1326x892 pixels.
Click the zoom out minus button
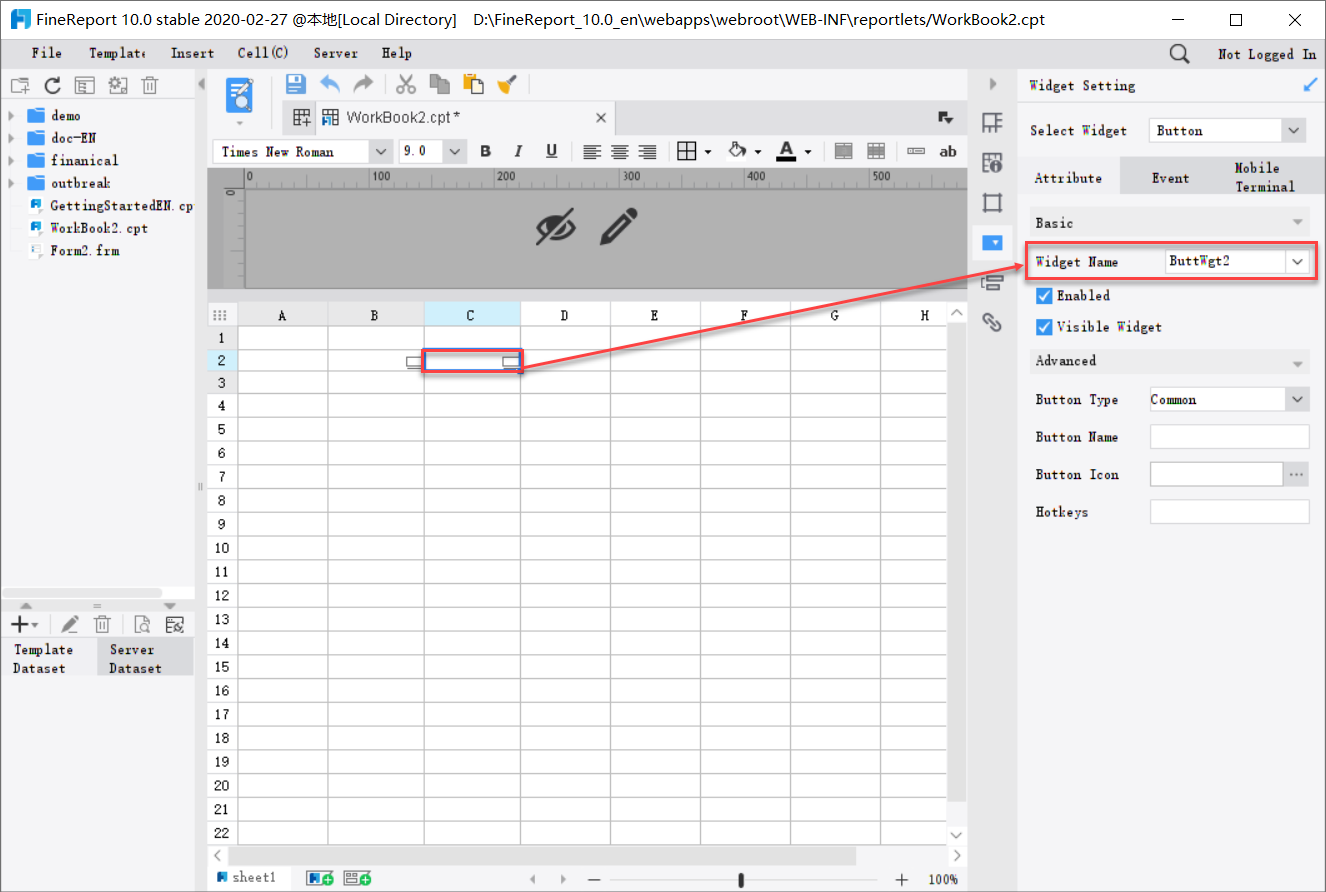[x=594, y=879]
